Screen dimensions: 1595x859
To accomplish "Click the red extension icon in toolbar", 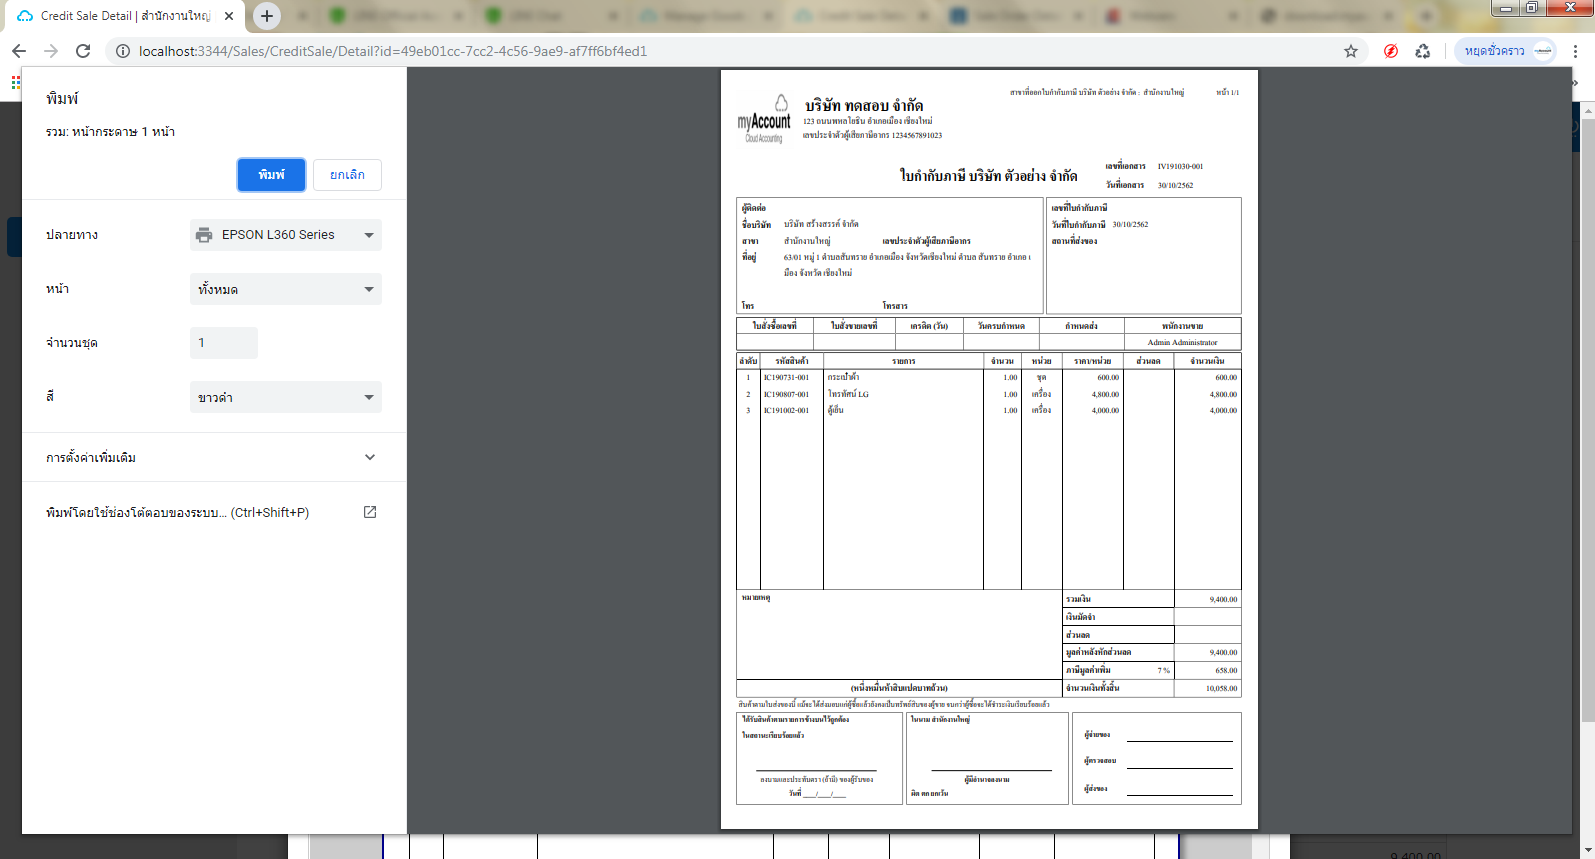I will click(x=1391, y=51).
